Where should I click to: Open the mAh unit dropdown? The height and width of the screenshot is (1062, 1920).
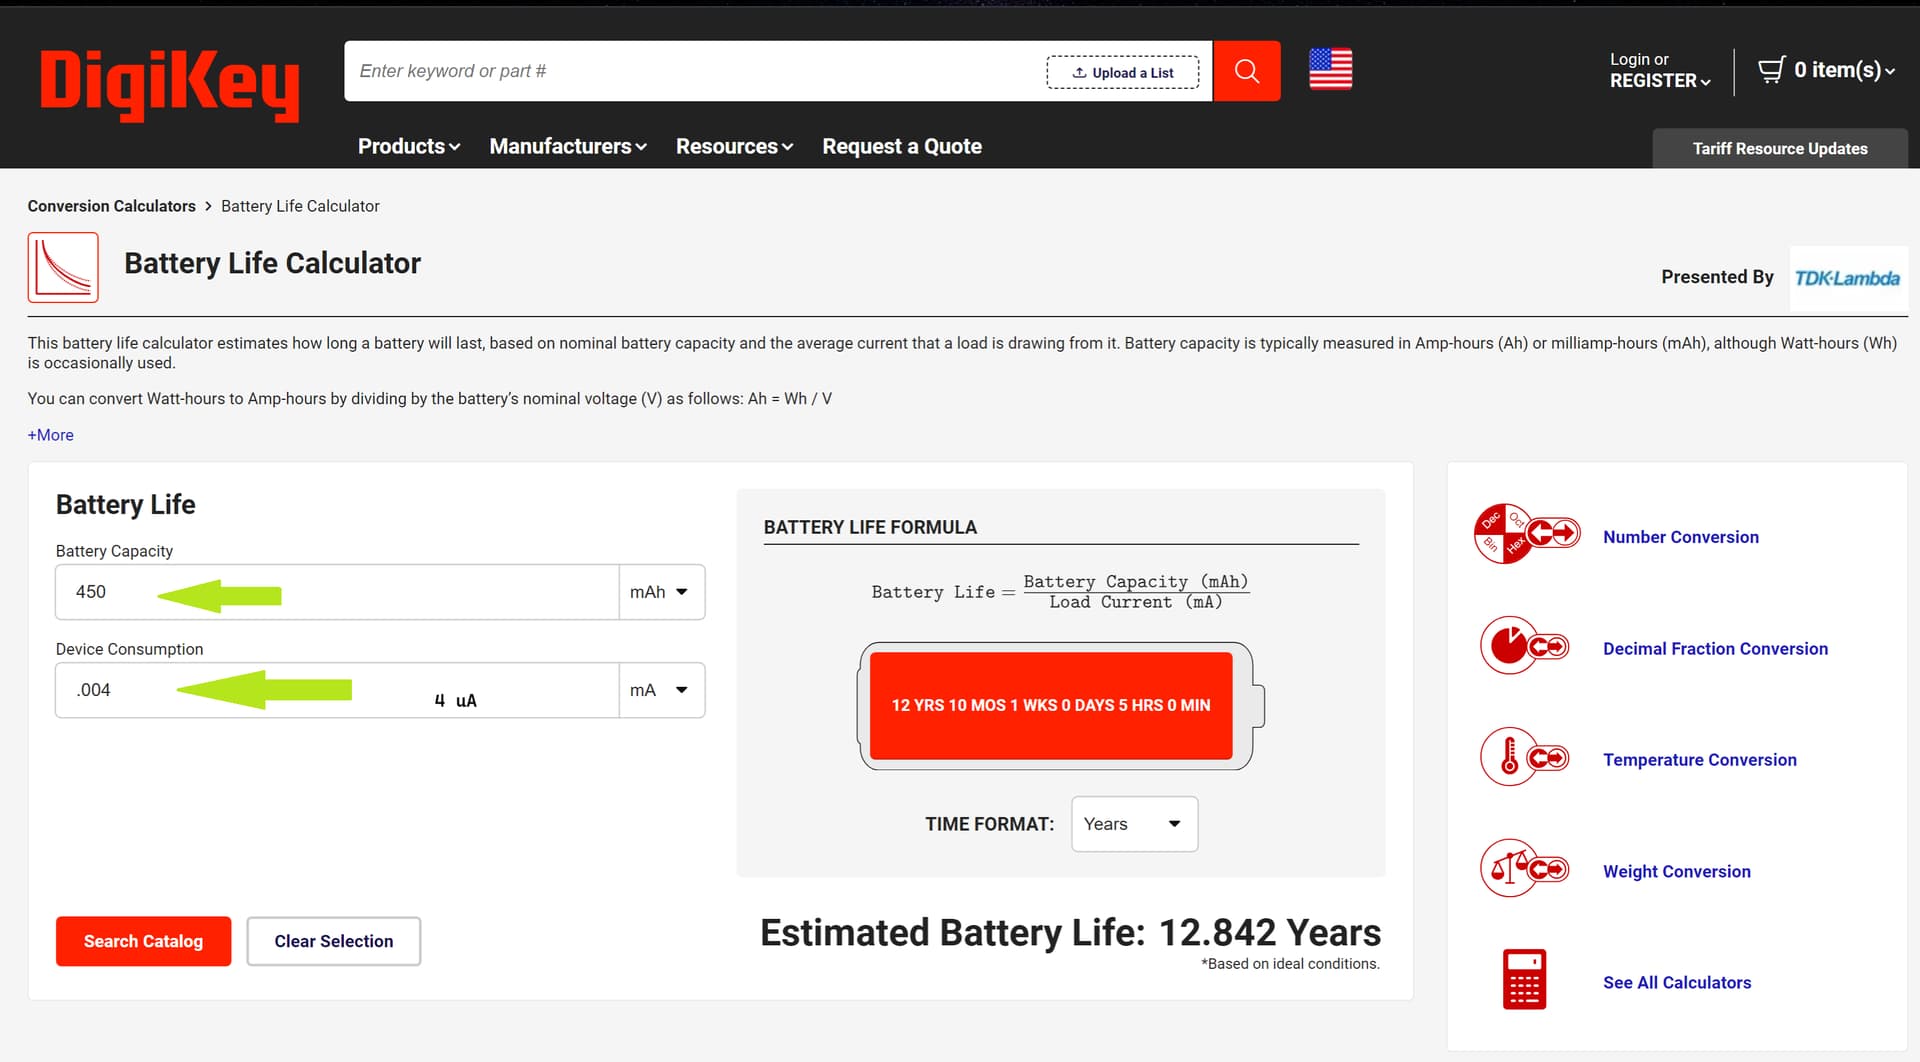(x=662, y=592)
